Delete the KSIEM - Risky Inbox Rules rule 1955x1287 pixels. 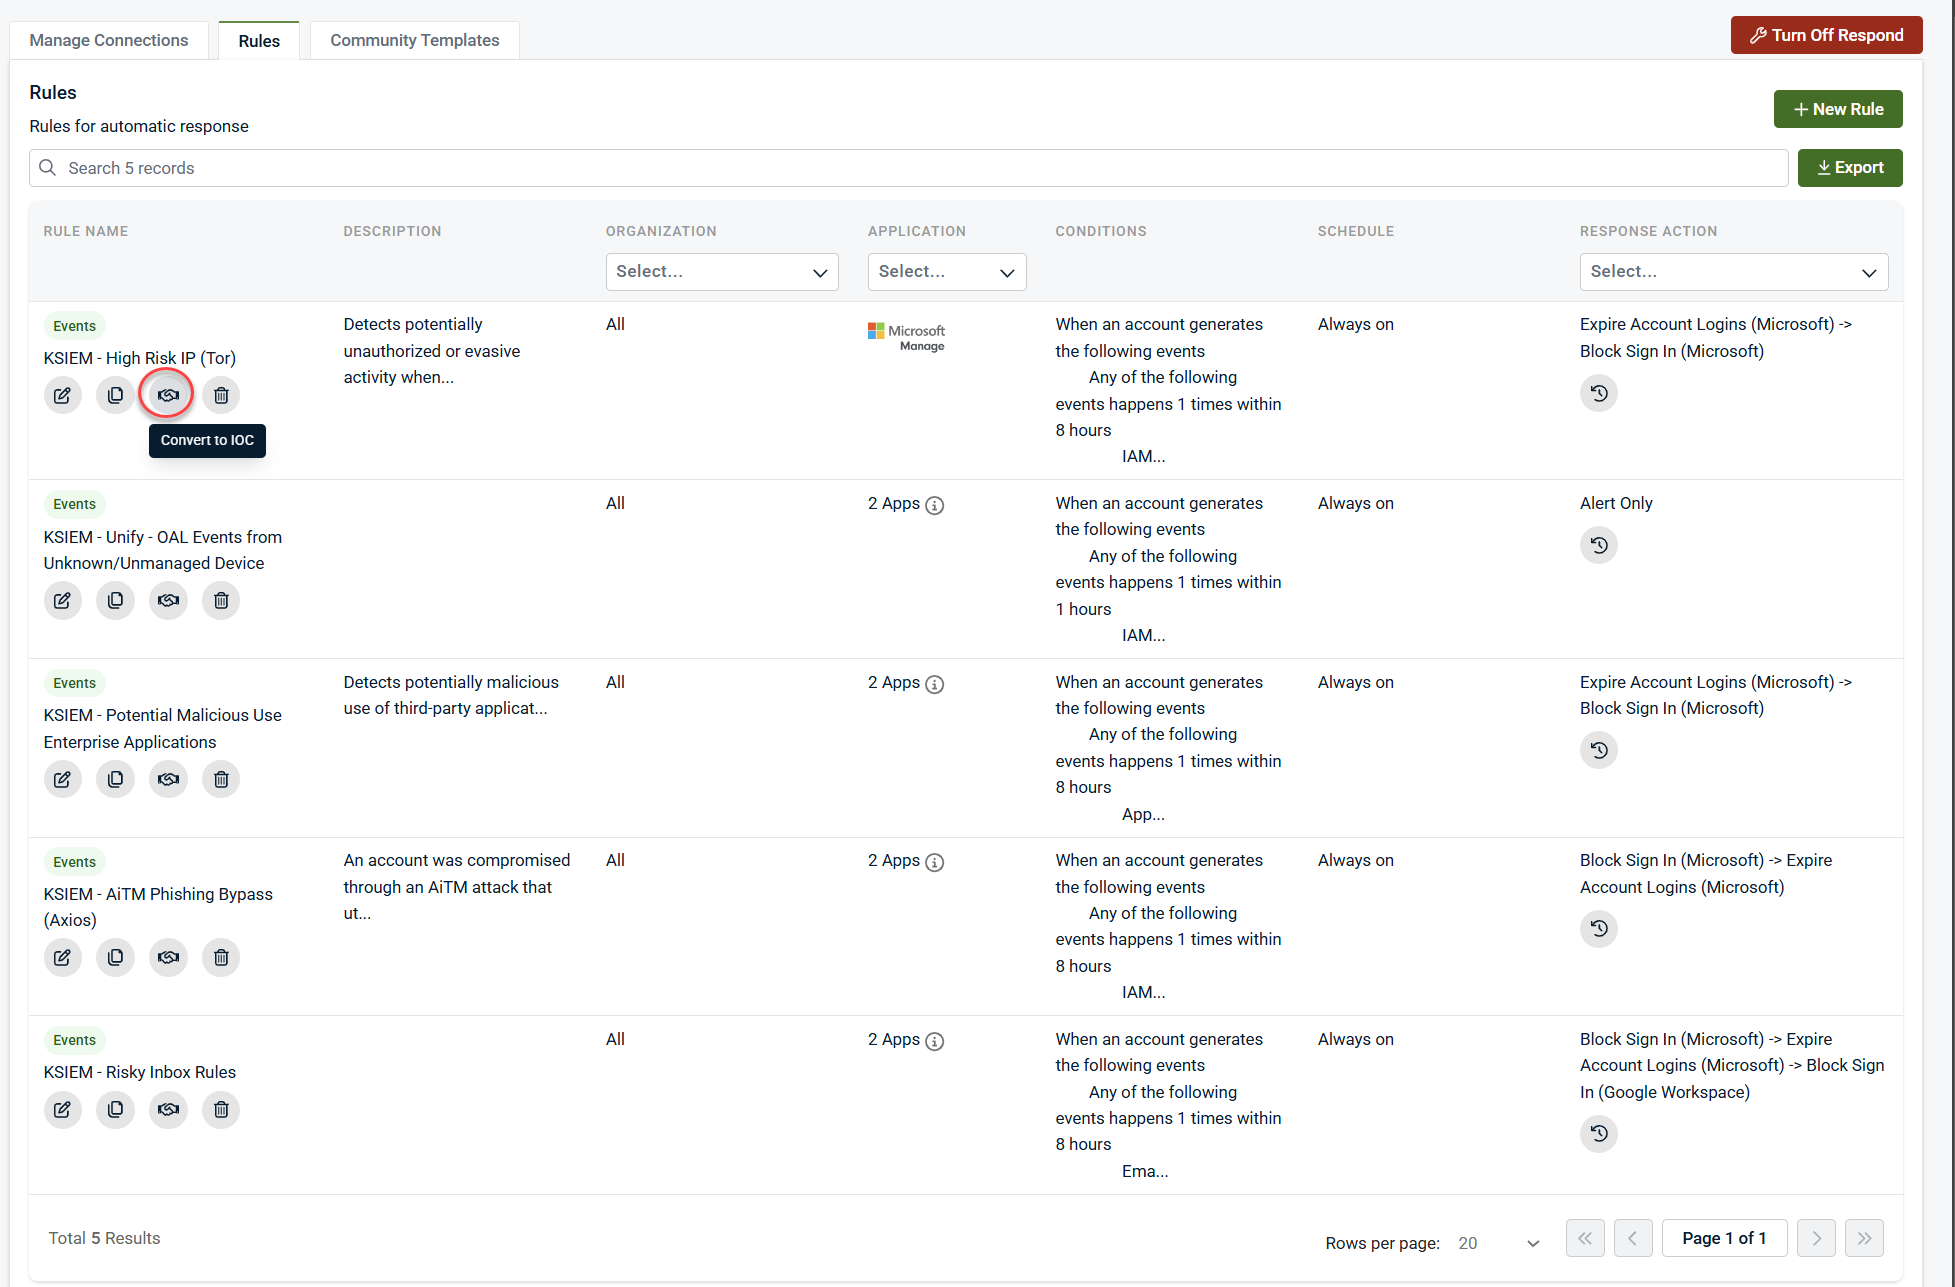pyautogui.click(x=221, y=1109)
